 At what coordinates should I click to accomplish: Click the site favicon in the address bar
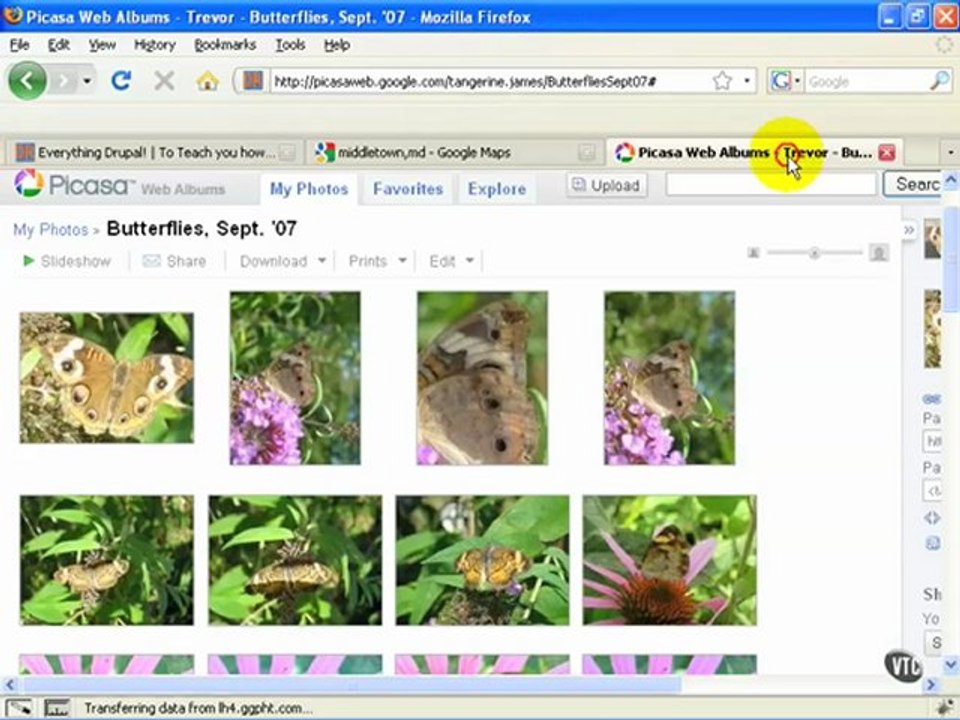pyautogui.click(x=252, y=81)
